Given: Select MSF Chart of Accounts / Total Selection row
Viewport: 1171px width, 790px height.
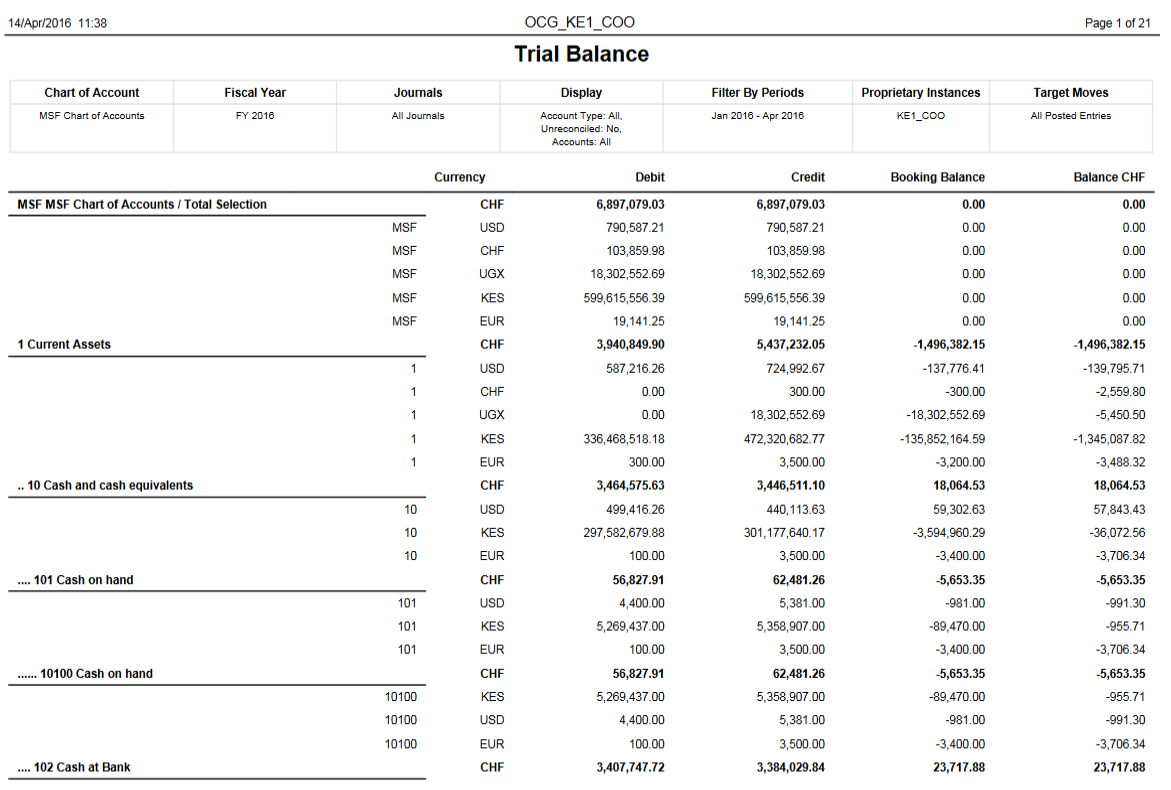Looking at the screenshot, I should (142, 205).
